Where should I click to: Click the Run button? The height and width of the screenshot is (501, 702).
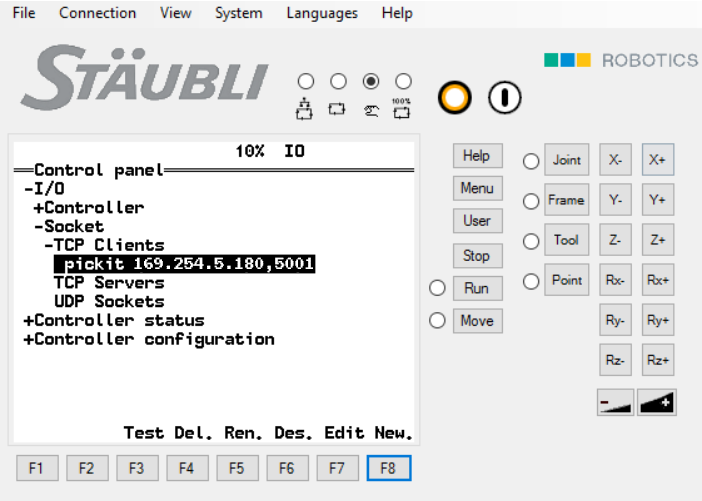(x=477, y=288)
